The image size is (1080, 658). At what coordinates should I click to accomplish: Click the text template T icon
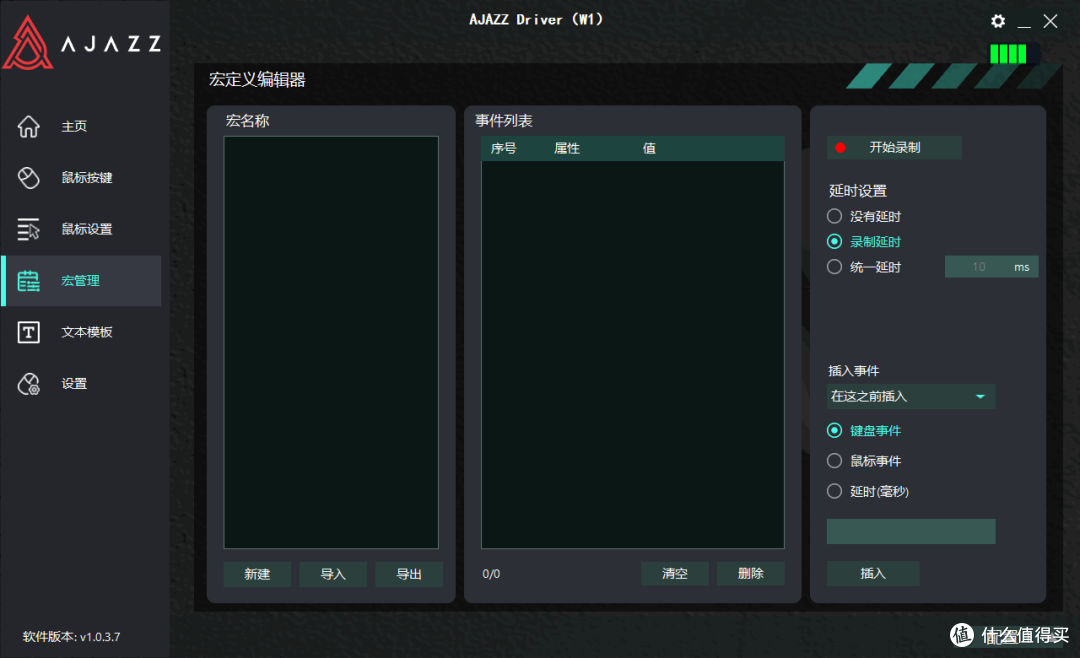pyautogui.click(x=28, y=332)
